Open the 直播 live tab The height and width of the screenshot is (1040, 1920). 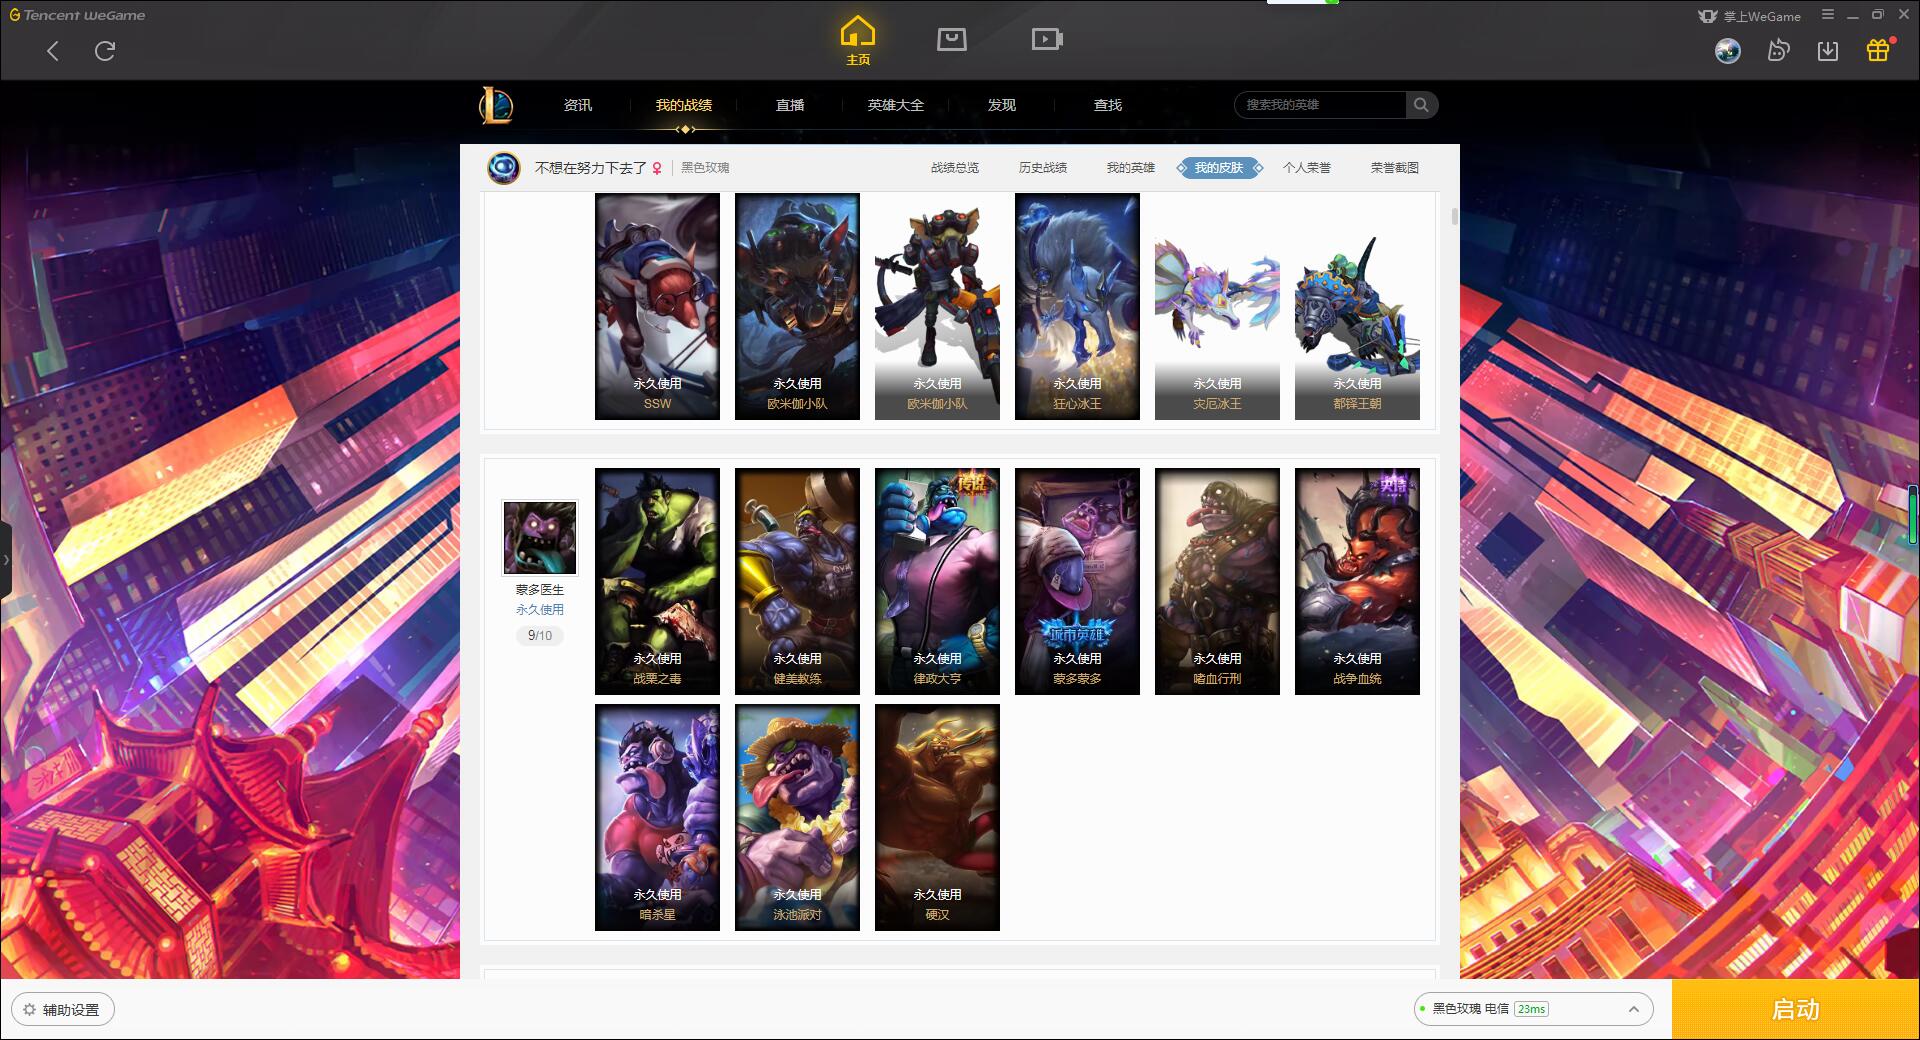(790, 105)
